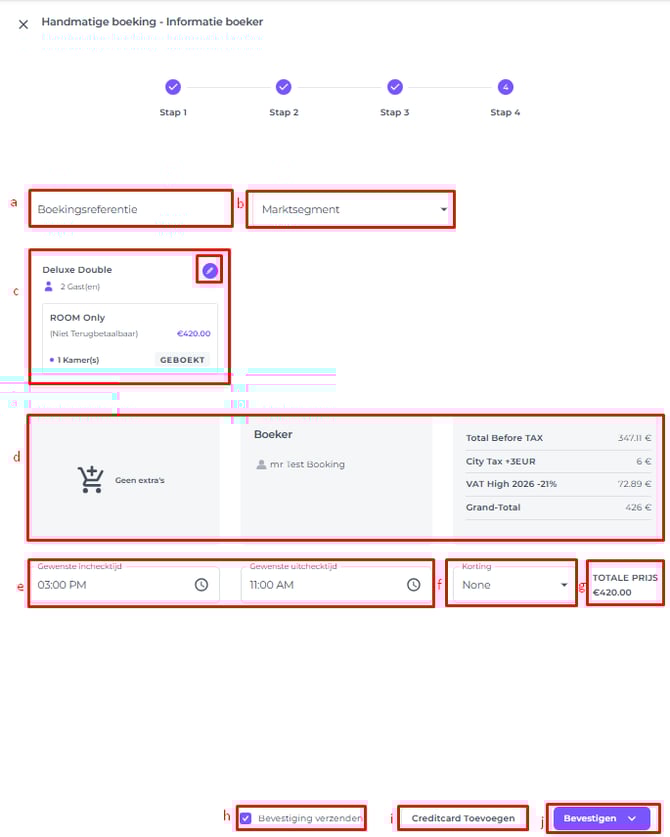Screen dimensions: 670x837
Task: Click the Gewenste inchecktijd time field
Action: (110, 585)
